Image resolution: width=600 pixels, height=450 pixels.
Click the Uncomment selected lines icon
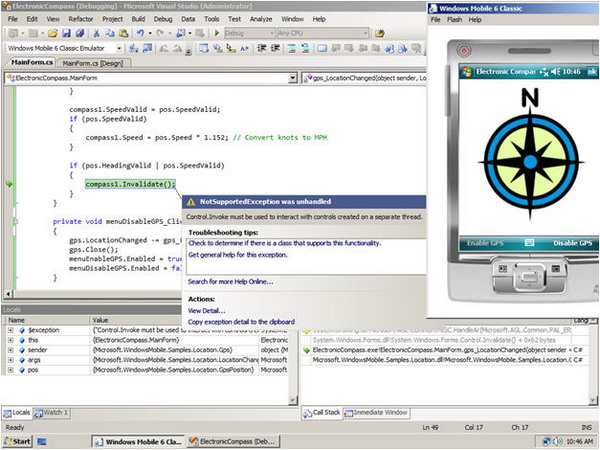point(305,48)
